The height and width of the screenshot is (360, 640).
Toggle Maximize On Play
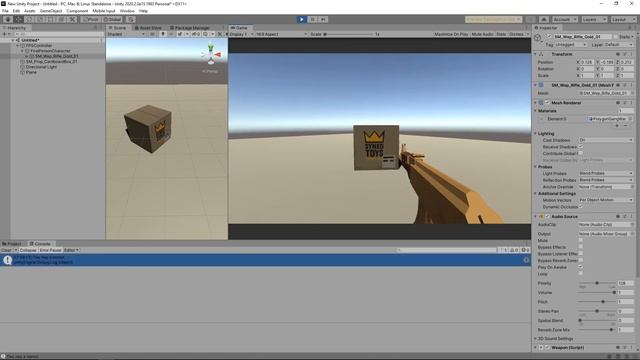(x=451, y=34)
